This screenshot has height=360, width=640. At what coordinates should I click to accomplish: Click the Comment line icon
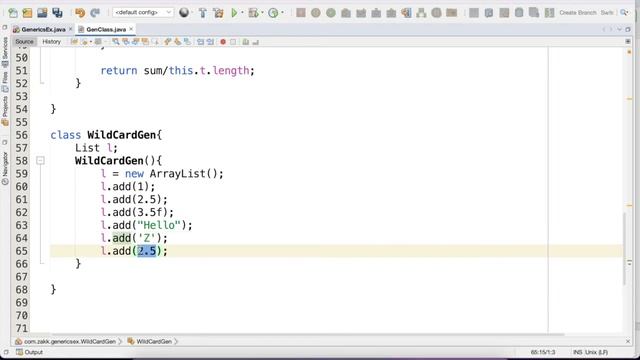tap(246, 42)
